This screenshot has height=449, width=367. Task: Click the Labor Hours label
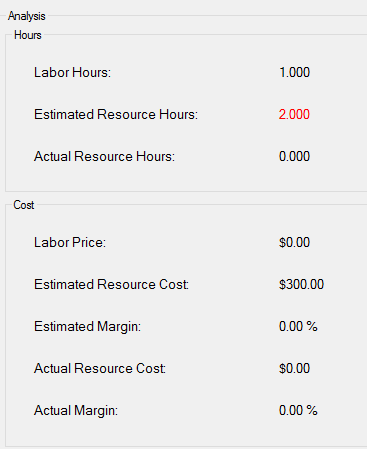(72, 72)
